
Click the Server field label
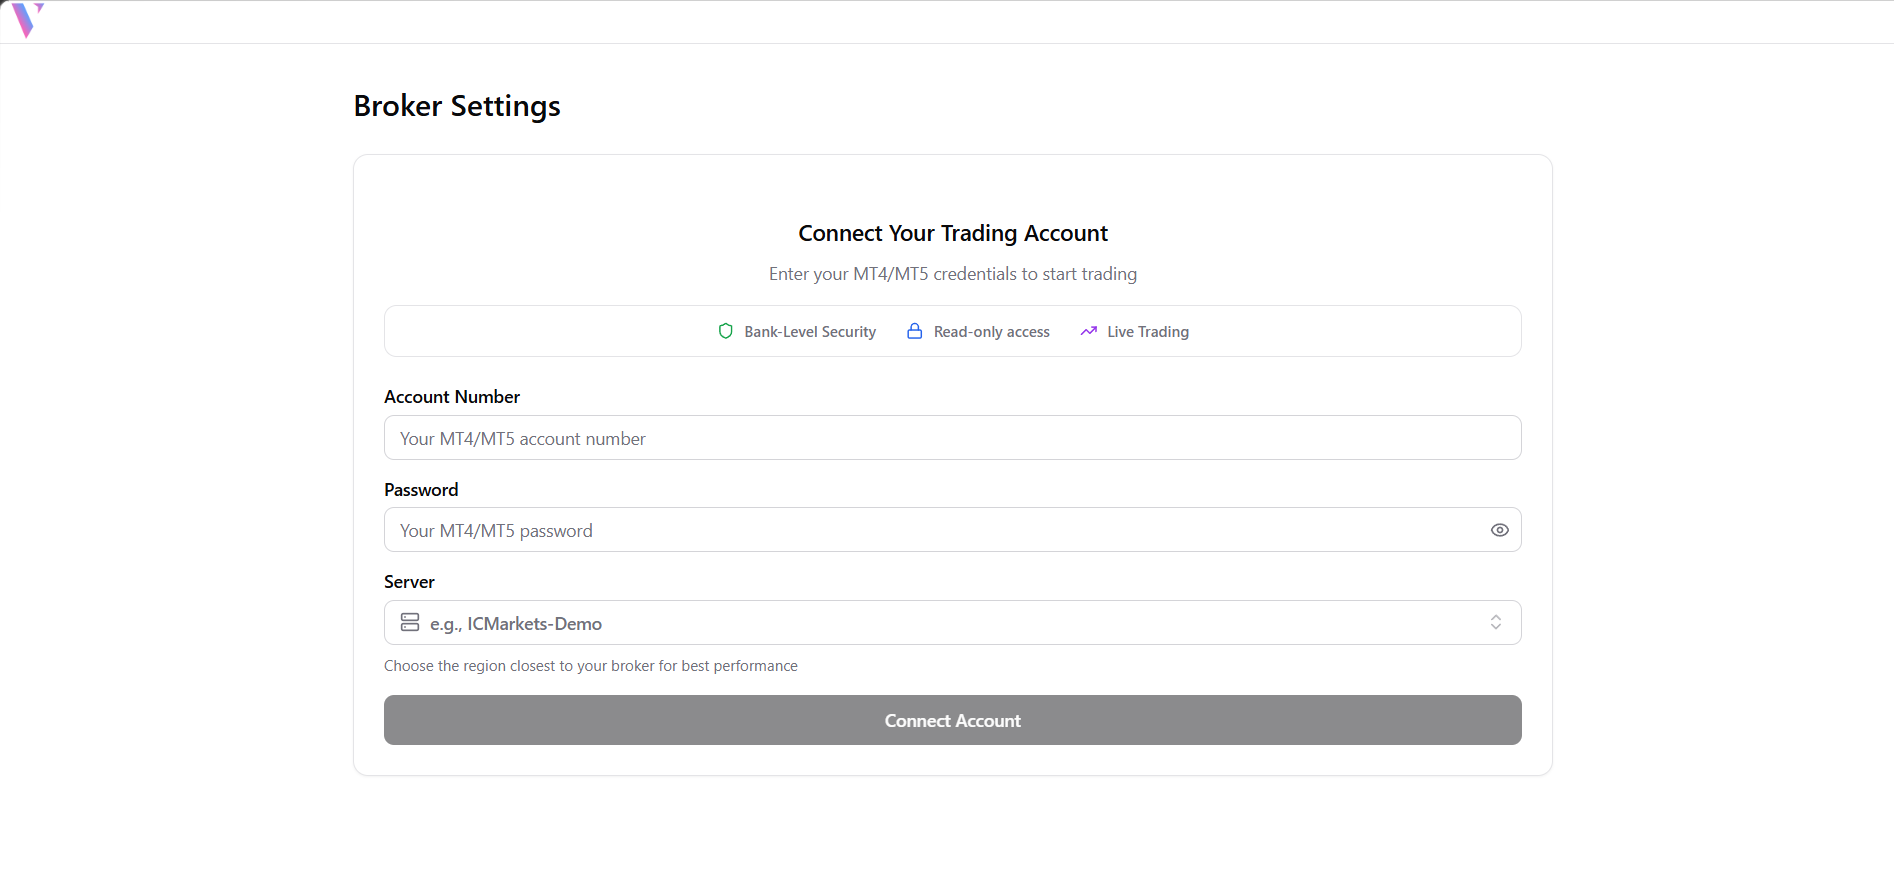point(409,582)
